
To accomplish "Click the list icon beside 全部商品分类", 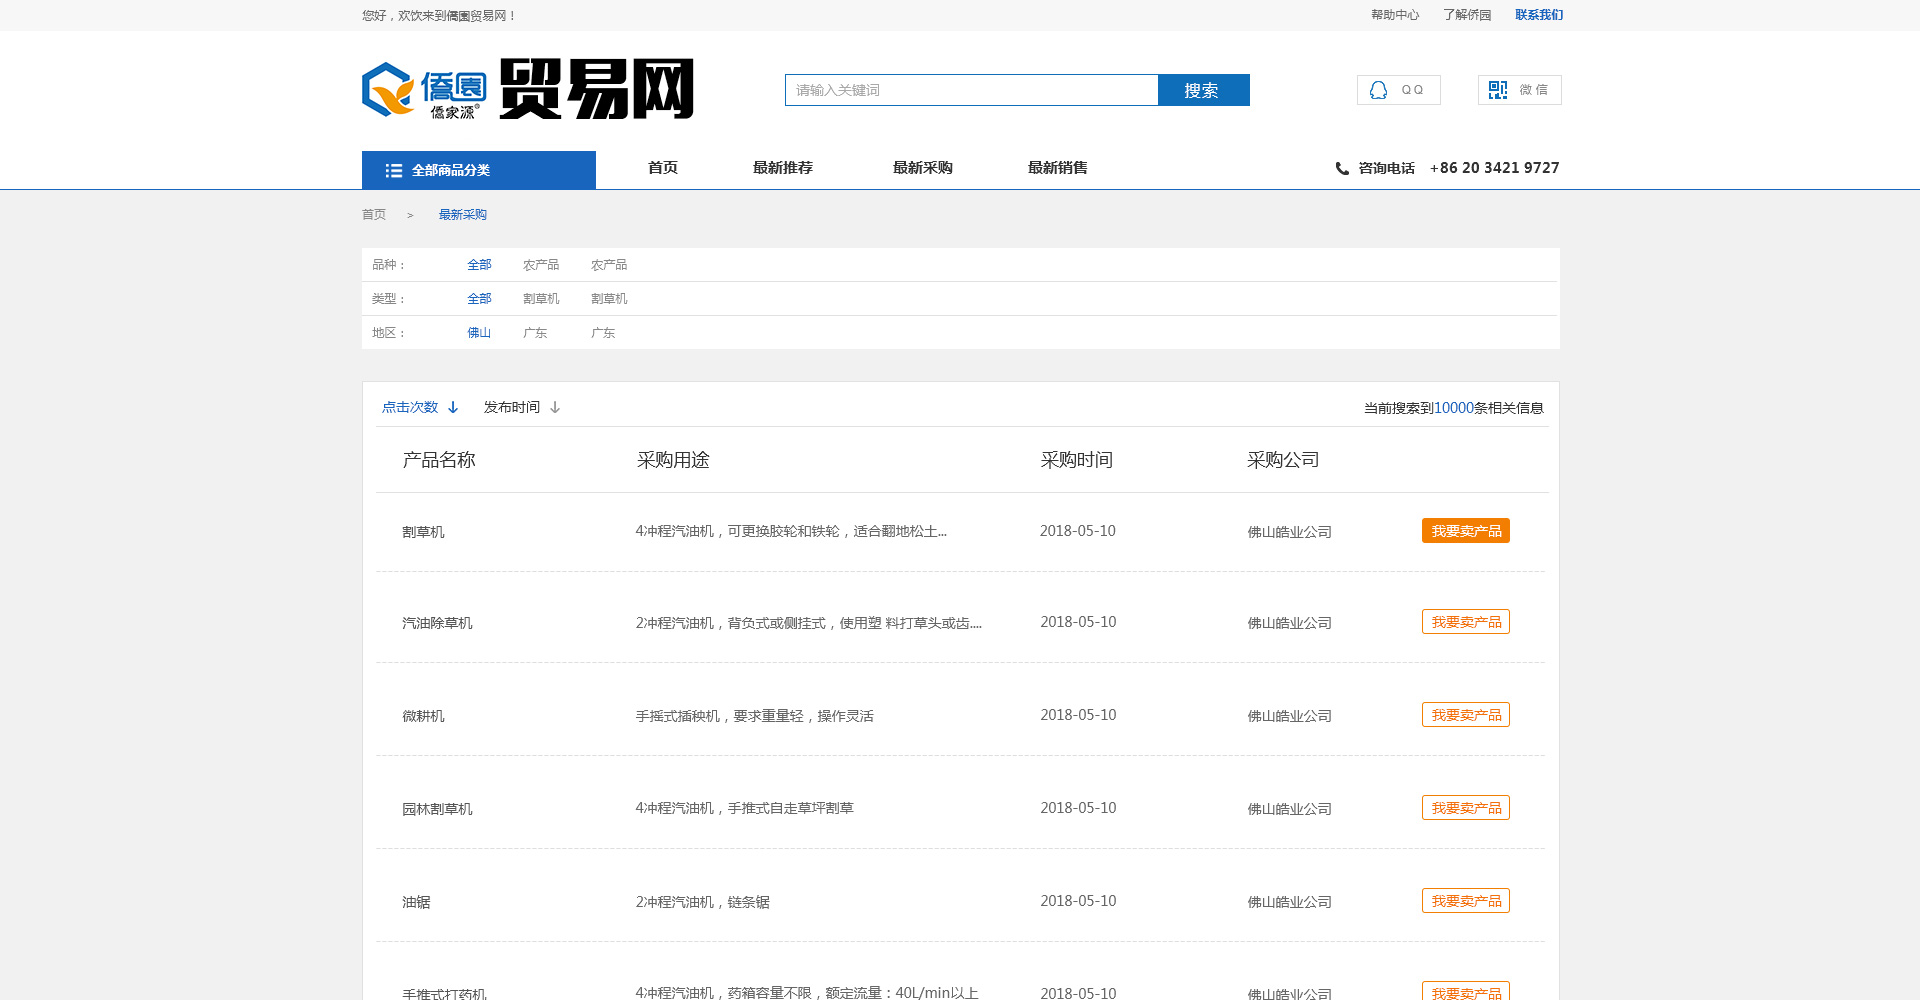I will [x=394, y=171].
